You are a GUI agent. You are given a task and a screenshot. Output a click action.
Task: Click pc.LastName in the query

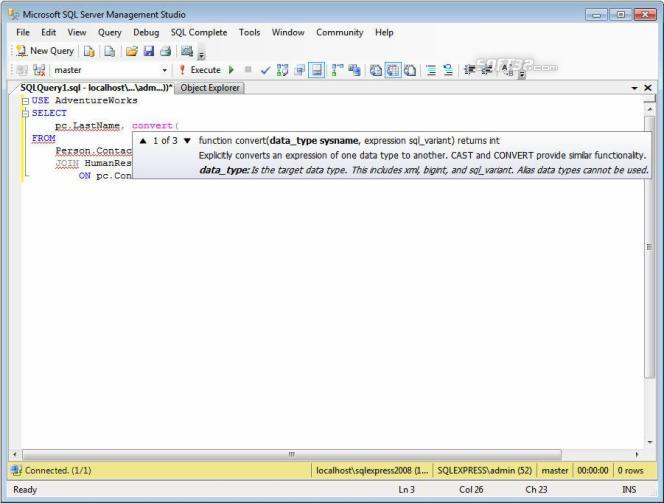(88, 126)
